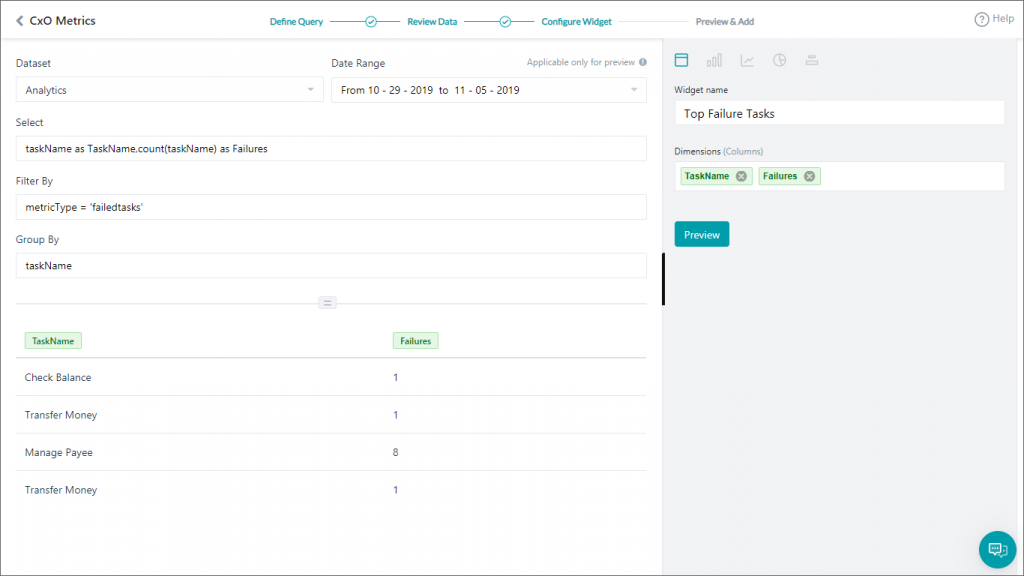1024x576 pixels.
Task: Go to the Define Query step
Action: pyautogui.click(x=295, y=20)
